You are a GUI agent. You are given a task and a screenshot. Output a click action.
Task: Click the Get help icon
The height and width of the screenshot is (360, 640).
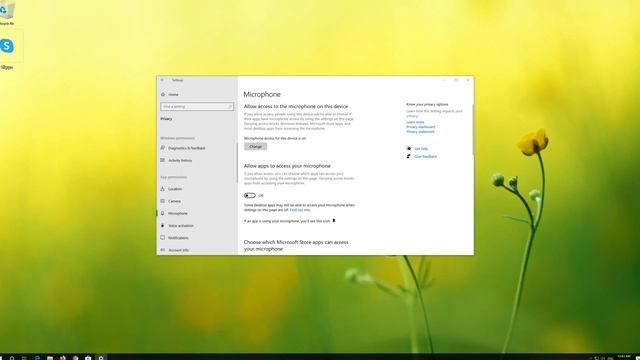[409, 149]
